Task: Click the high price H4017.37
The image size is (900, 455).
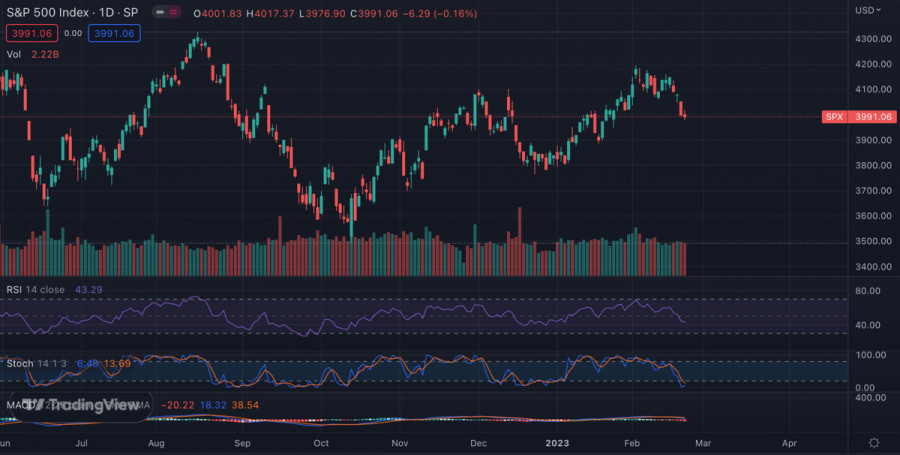Action: tap(270, 13)
